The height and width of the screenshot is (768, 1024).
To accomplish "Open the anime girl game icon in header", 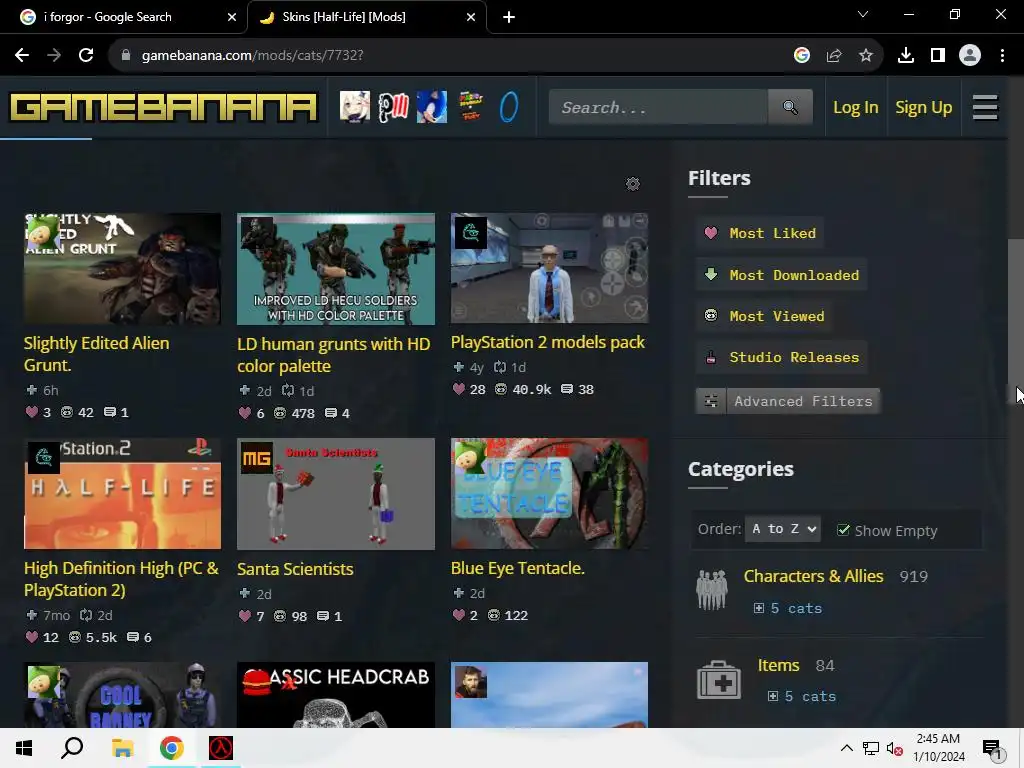I will (355, 107).
